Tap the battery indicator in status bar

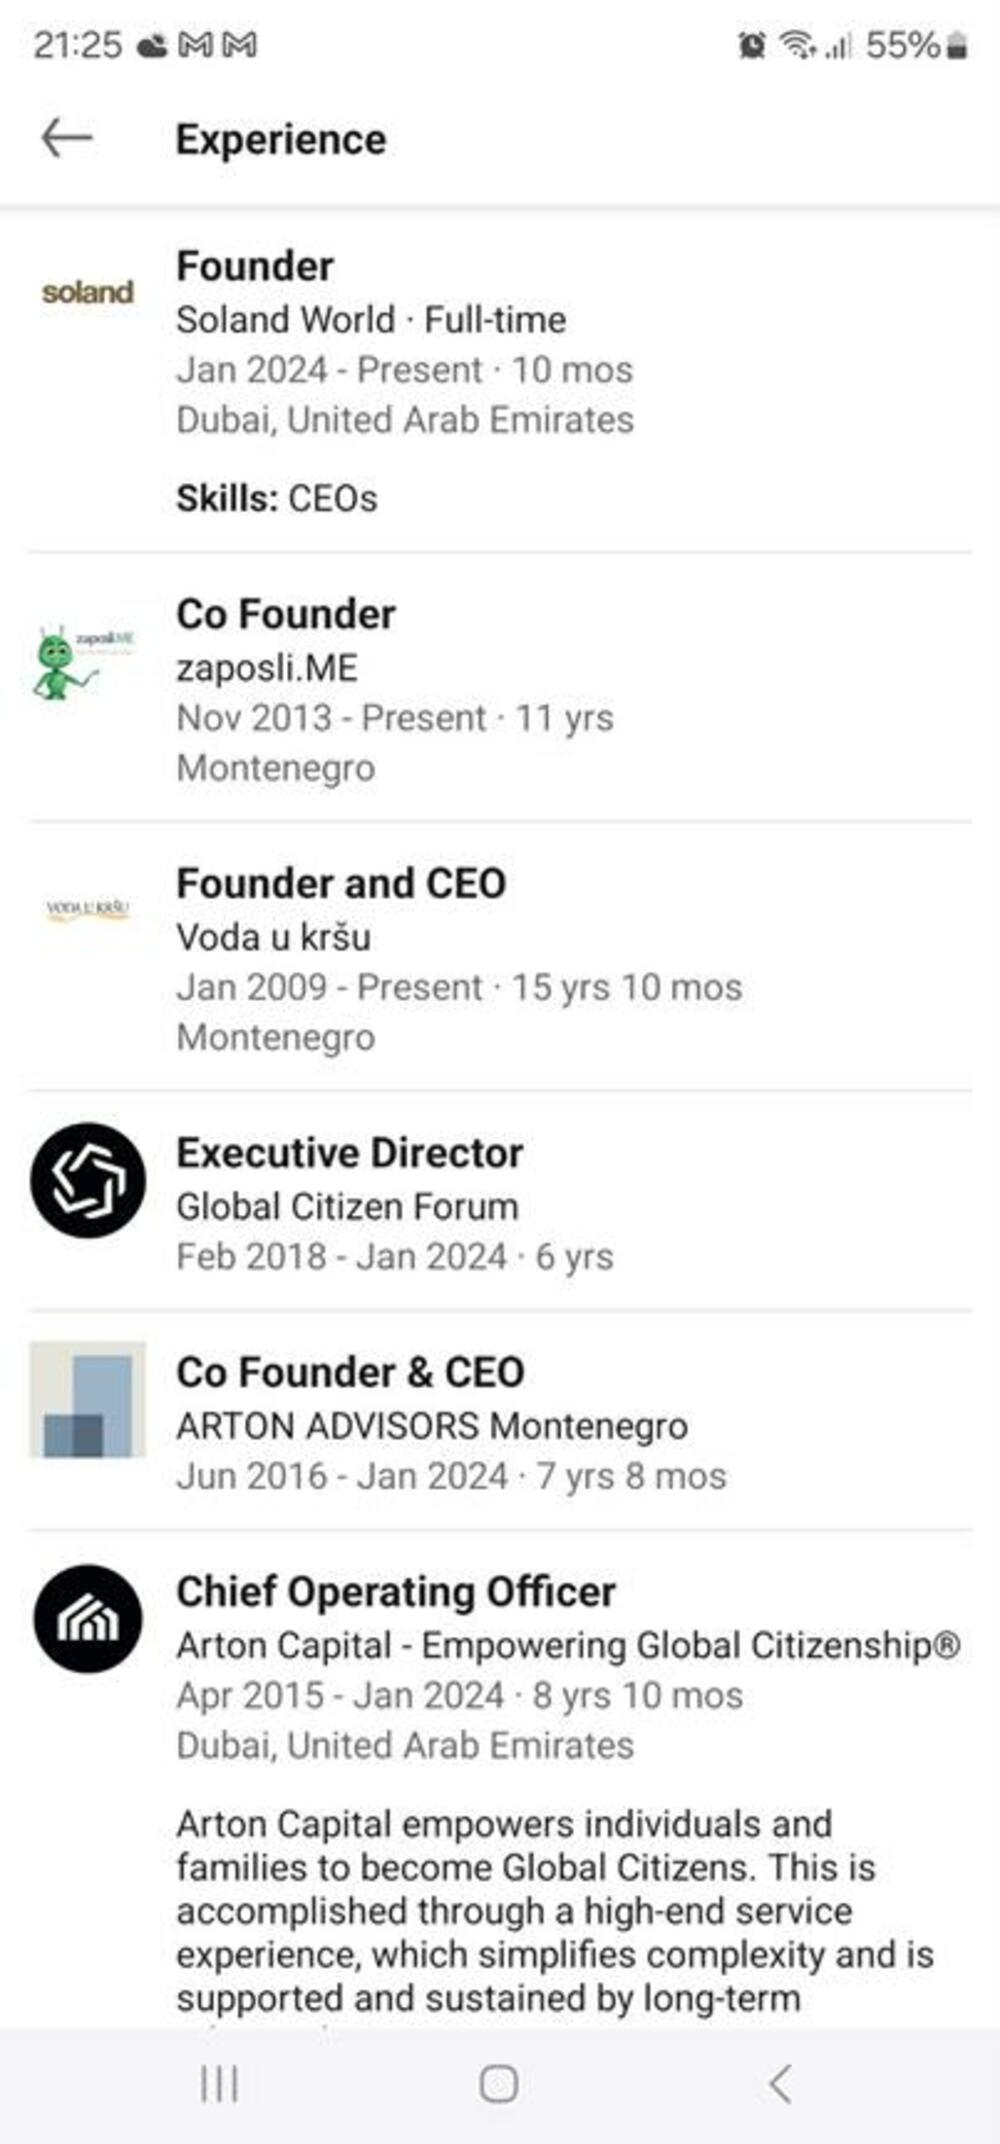coord(956,45)
